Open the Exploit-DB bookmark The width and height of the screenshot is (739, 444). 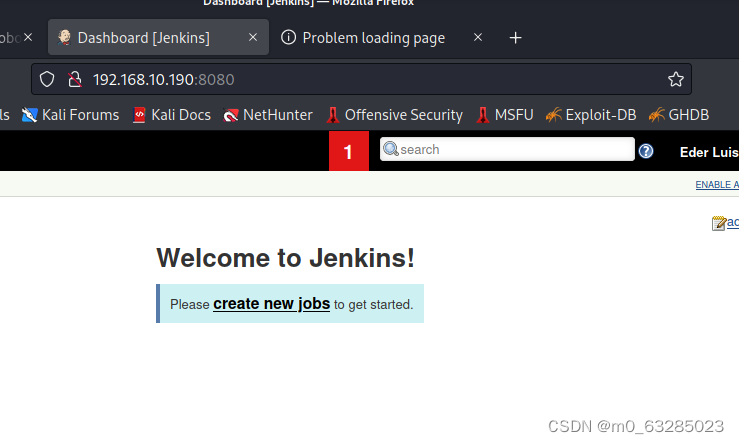coord(591,115)
